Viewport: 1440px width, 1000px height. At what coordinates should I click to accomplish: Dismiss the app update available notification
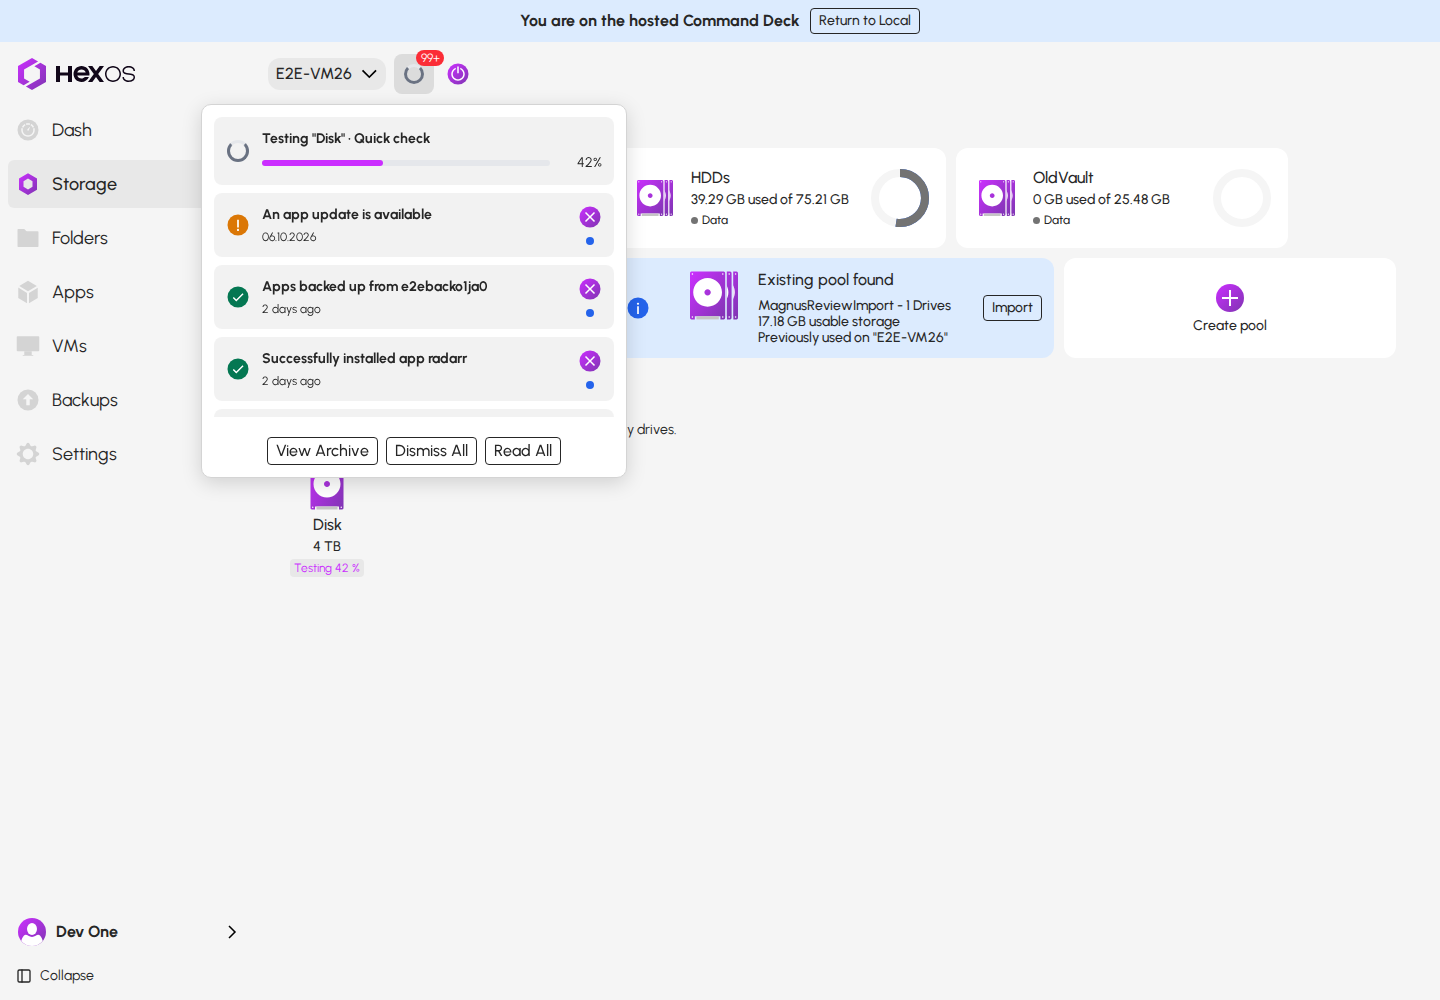[590, 217]
